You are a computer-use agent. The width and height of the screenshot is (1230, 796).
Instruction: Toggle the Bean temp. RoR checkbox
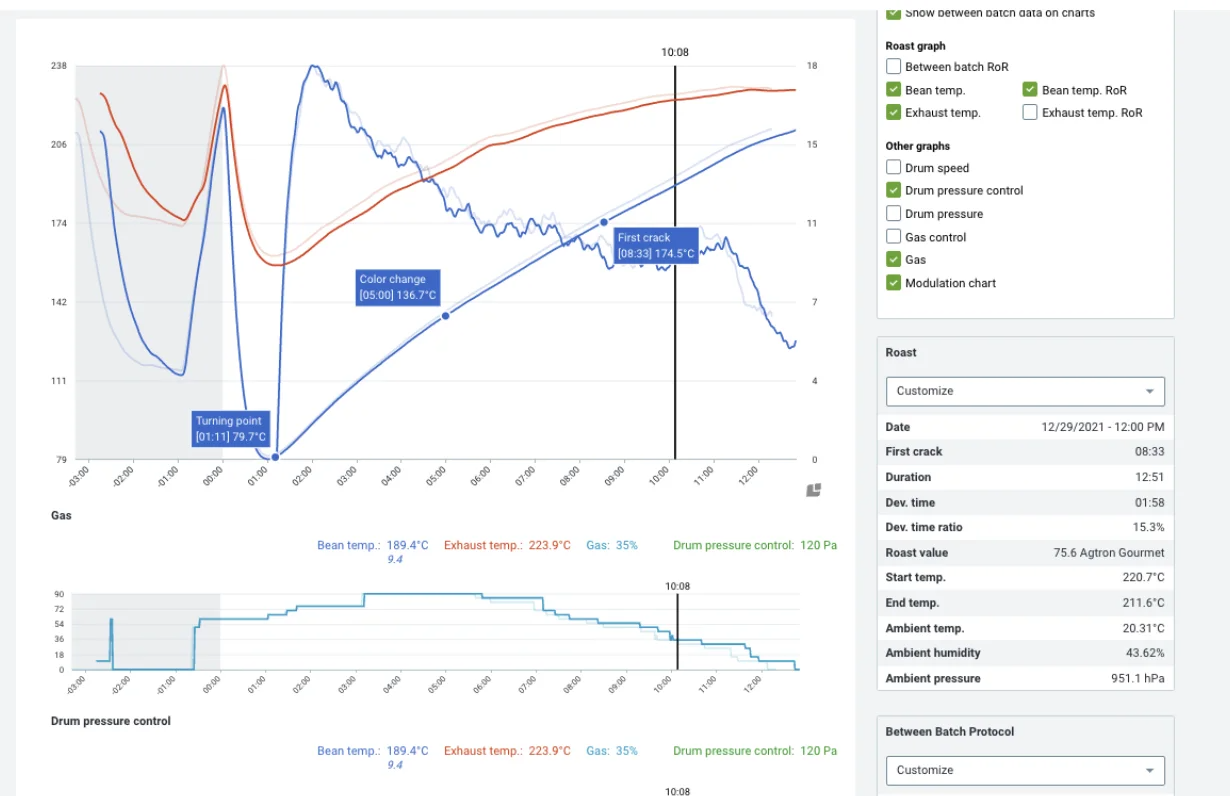coord(1030,90)
